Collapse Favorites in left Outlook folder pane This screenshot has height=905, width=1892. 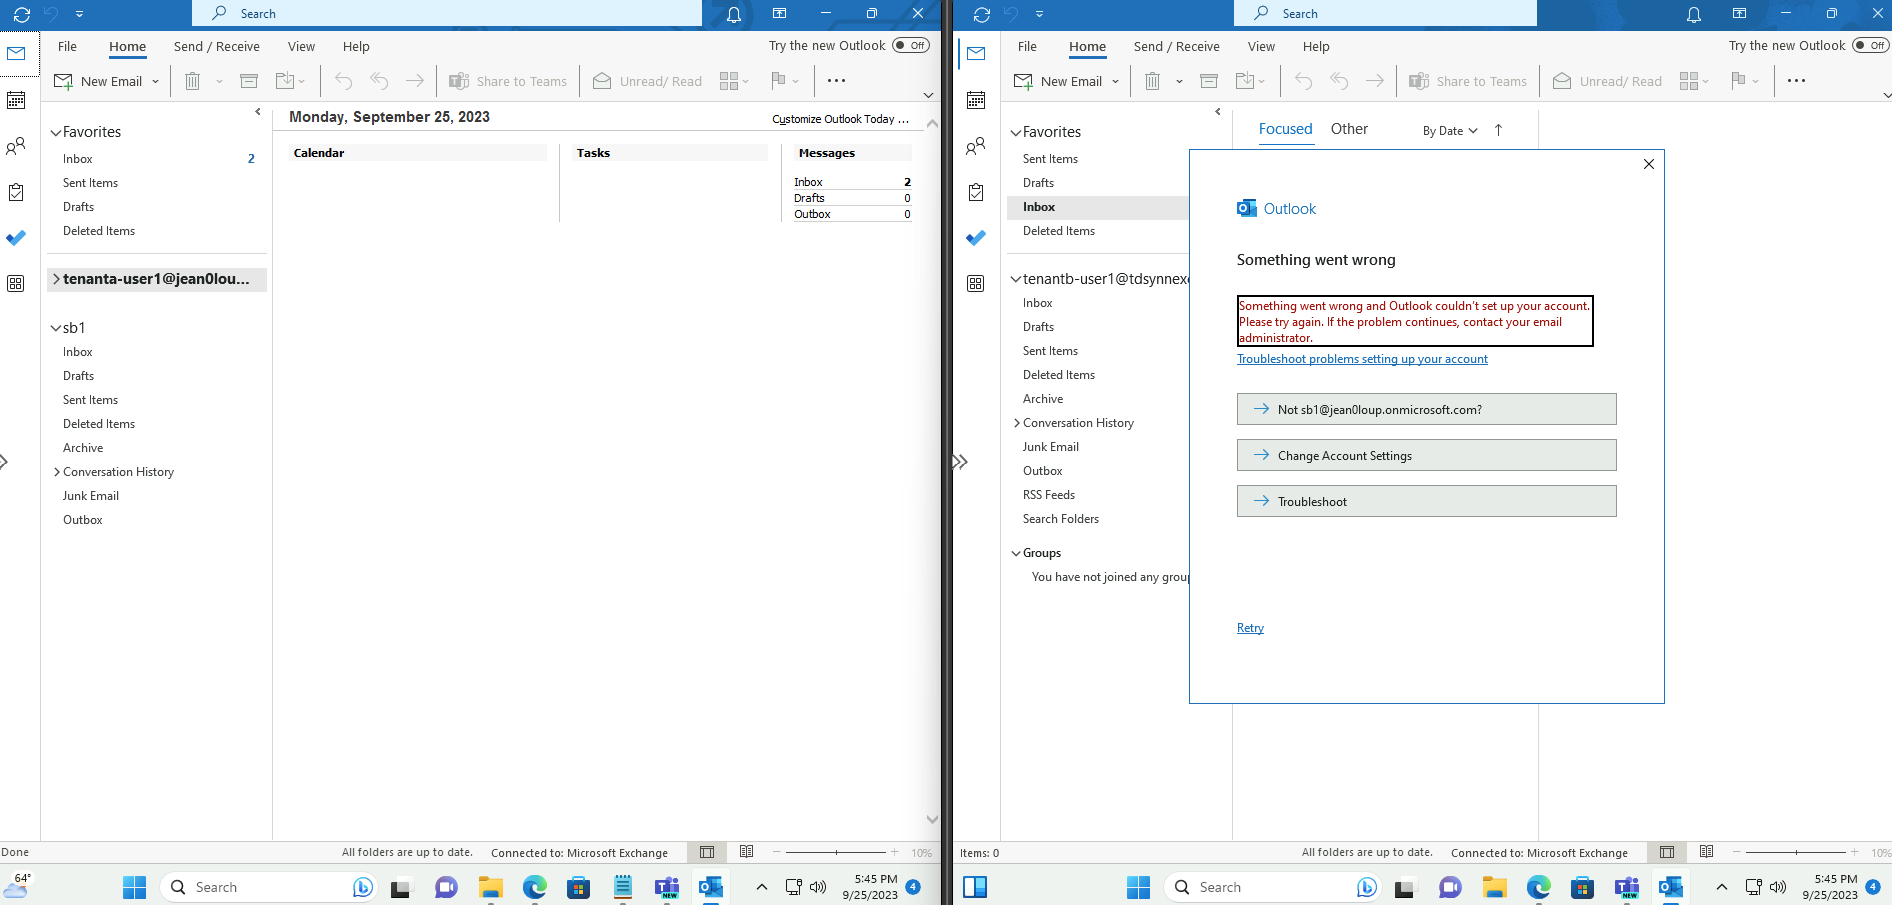pos(56,132)
